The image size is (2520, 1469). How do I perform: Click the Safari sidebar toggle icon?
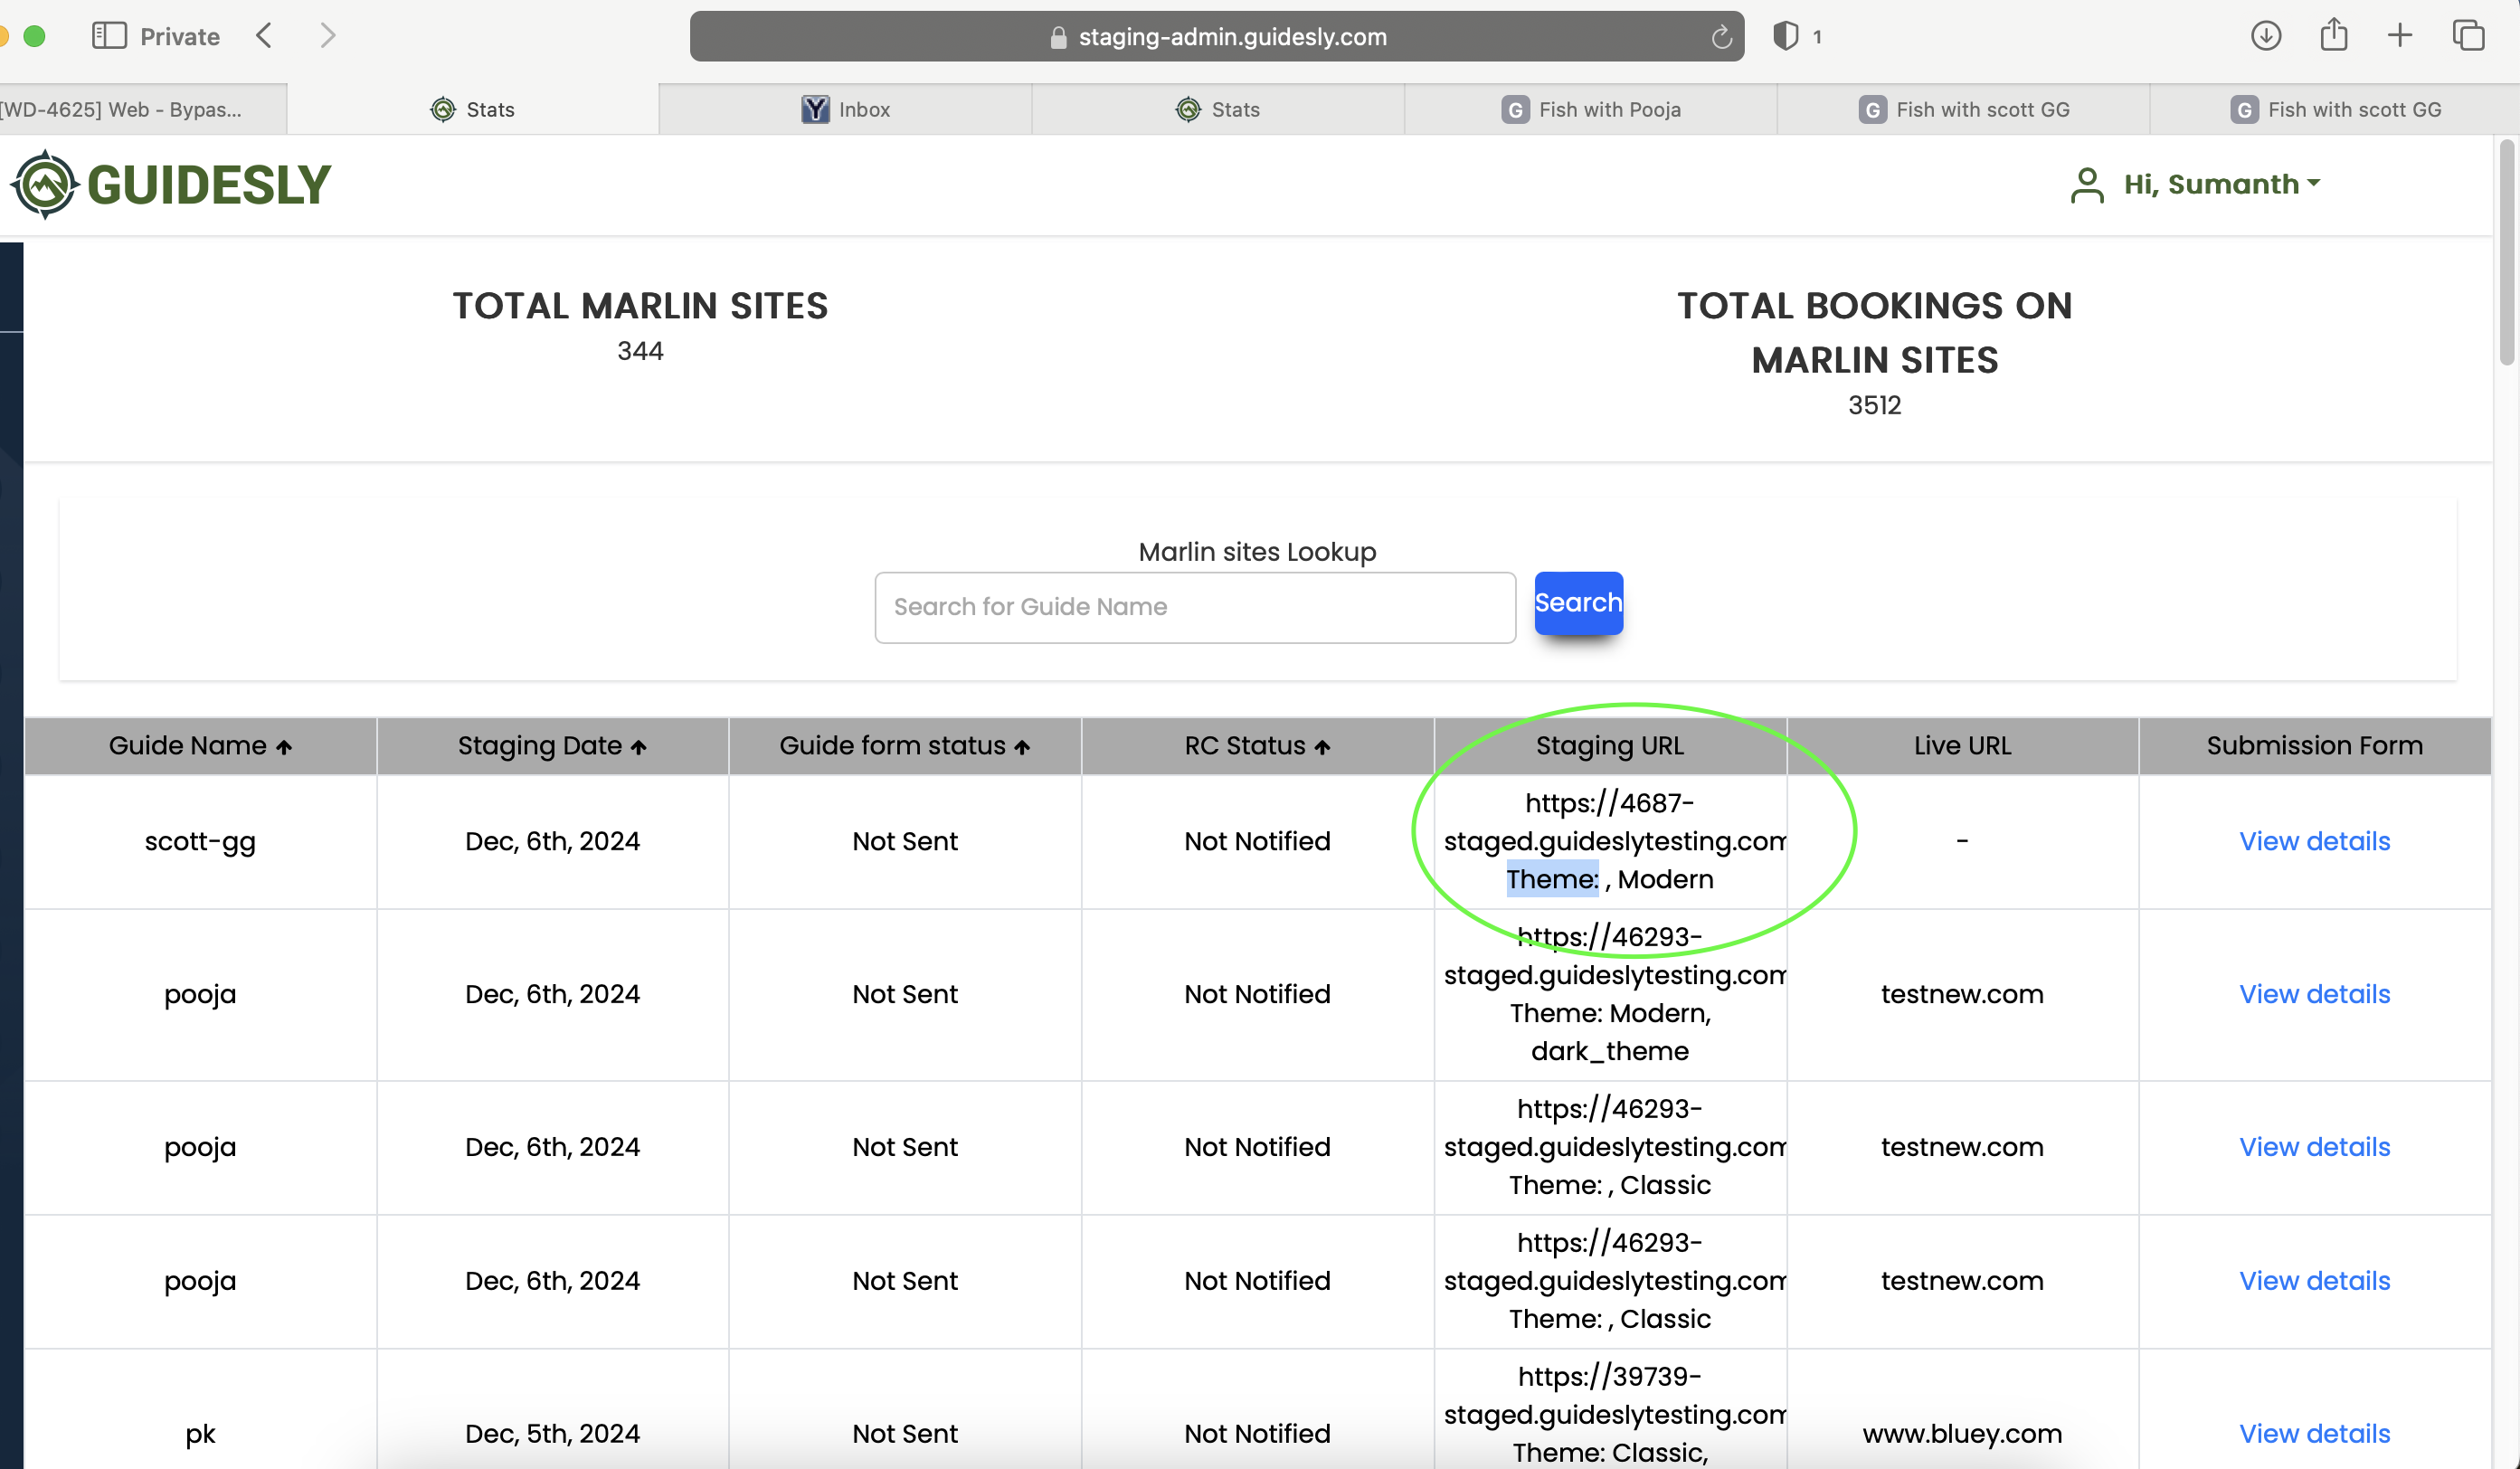(109, 36)
